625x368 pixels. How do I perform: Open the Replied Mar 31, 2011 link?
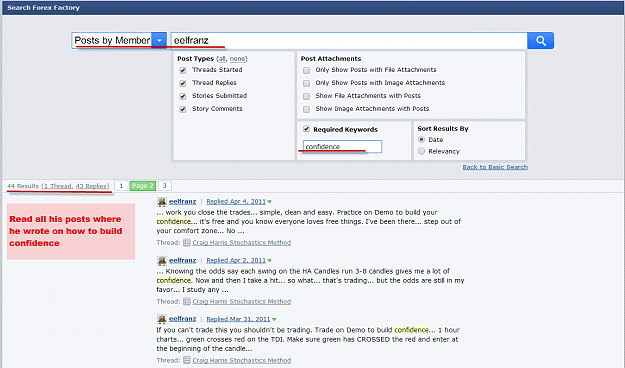click(x=238, y=319)
